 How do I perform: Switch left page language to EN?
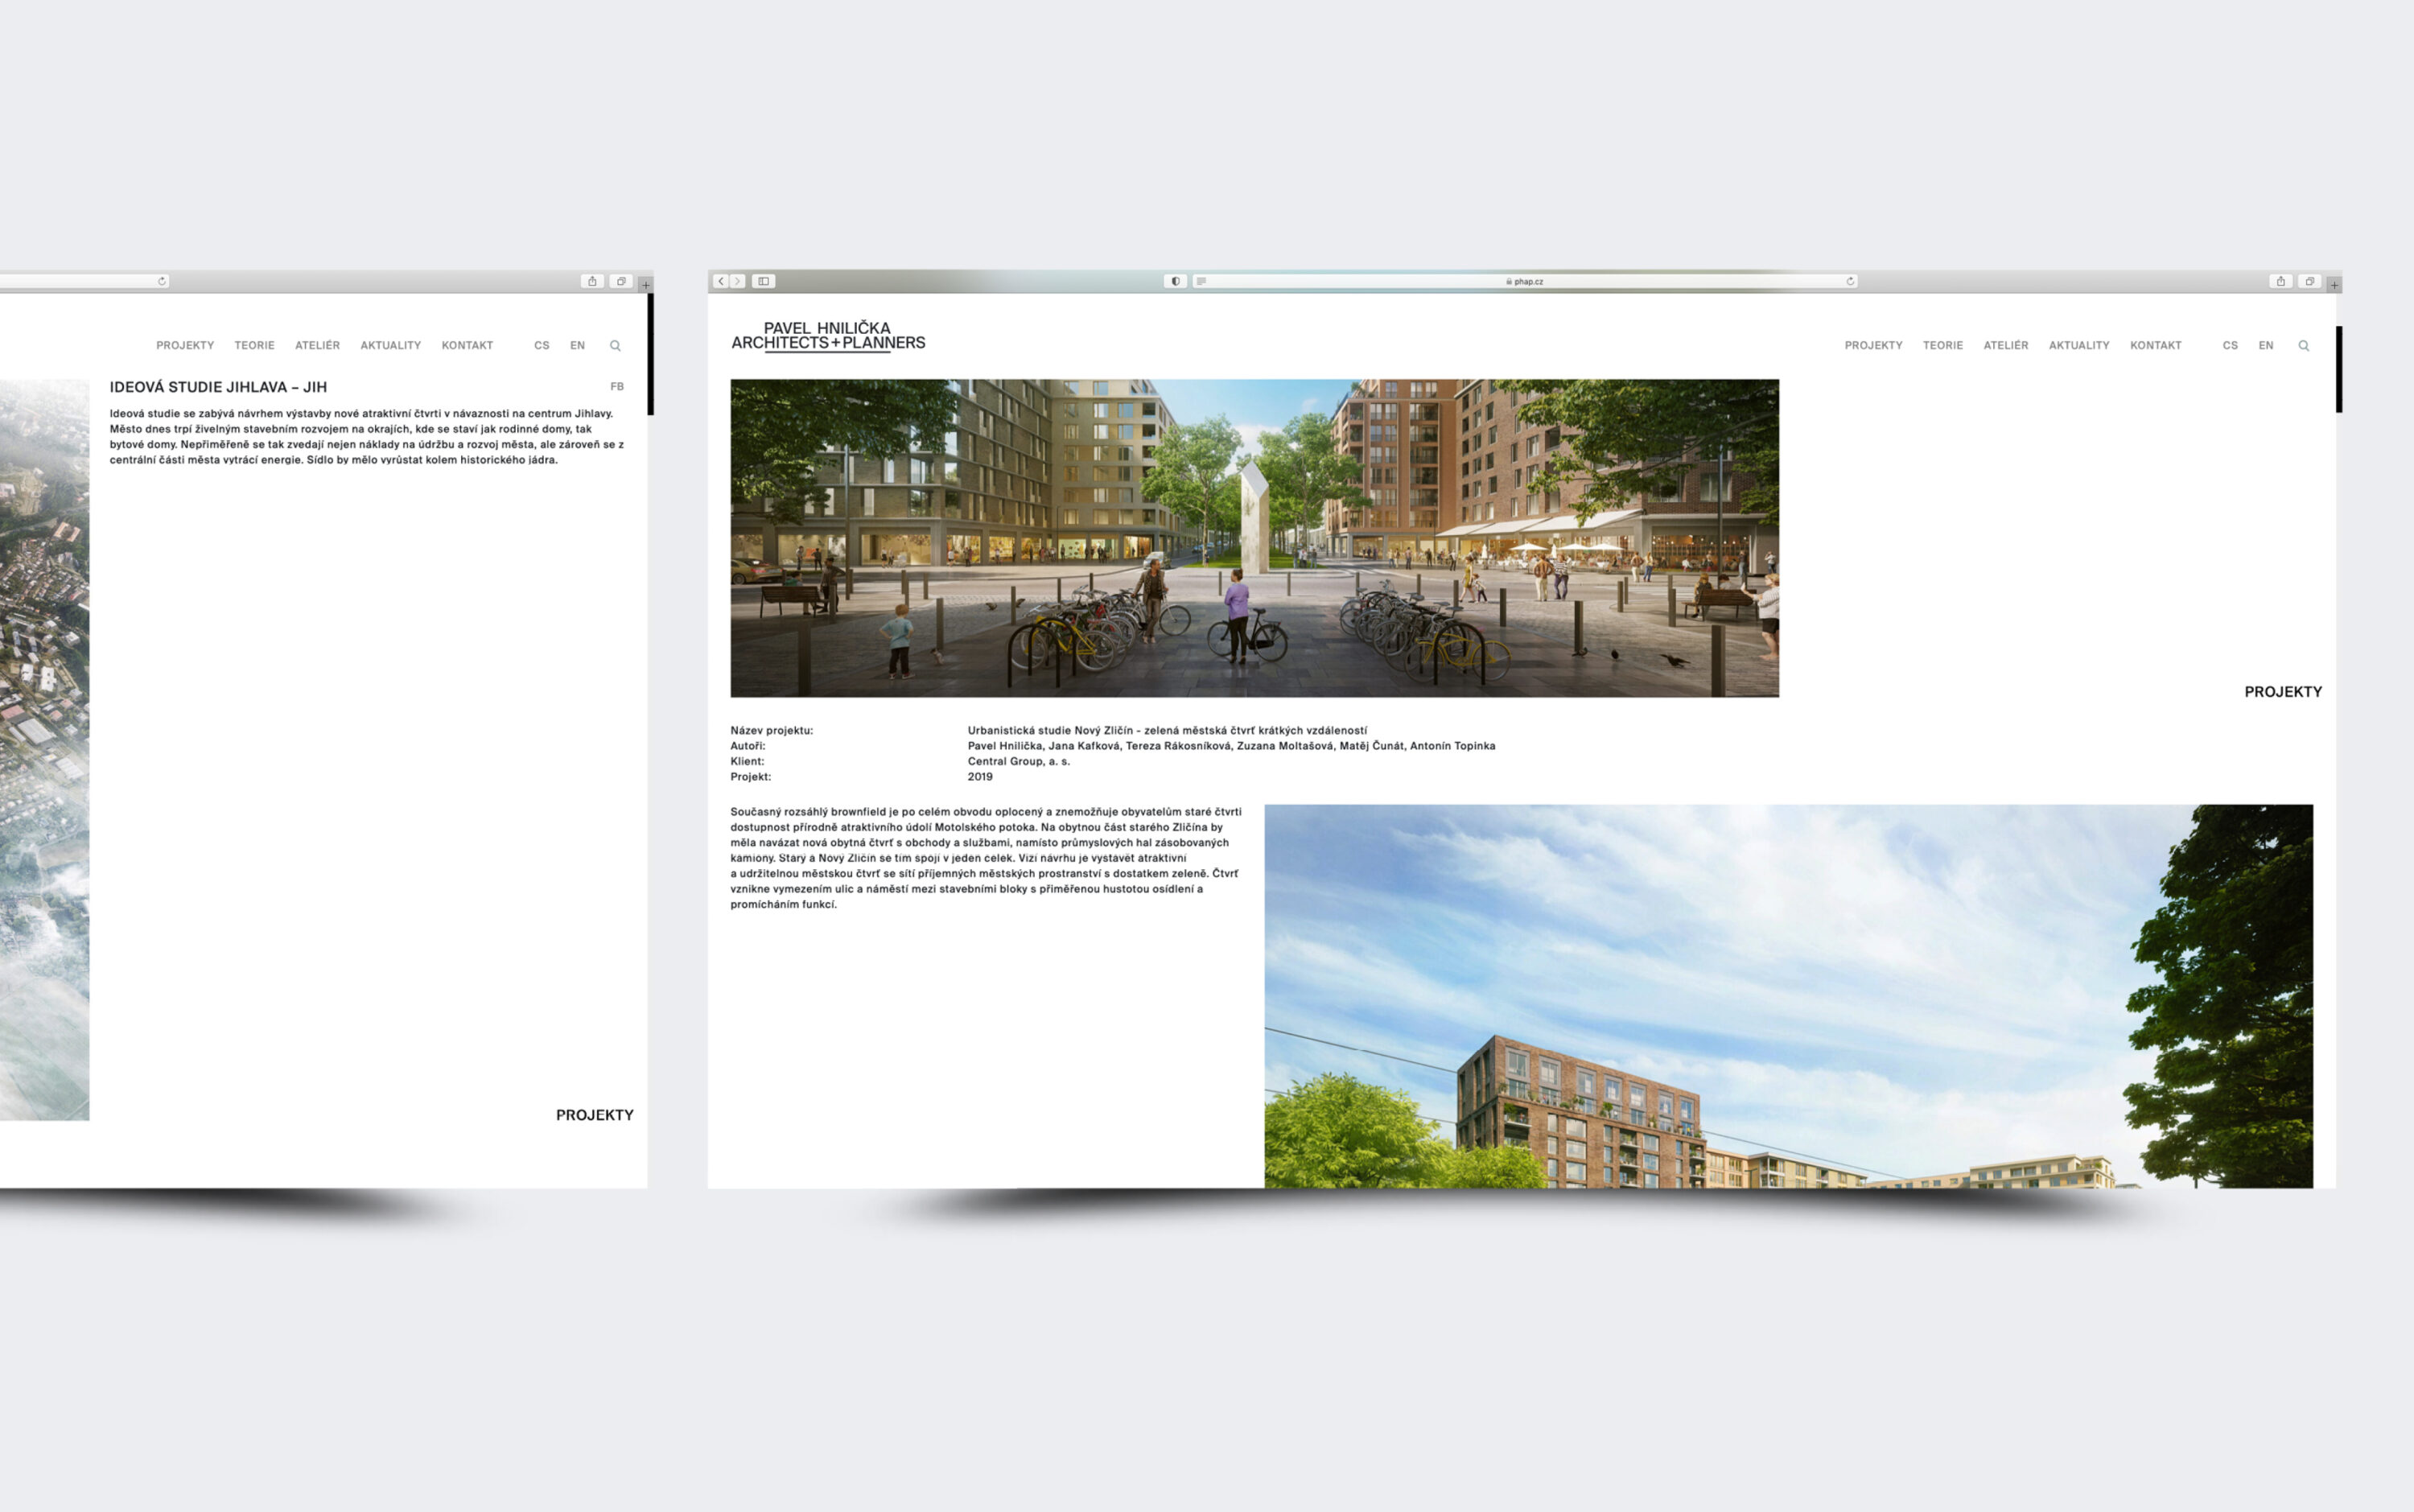pyautogui.click(x=577, y=345)
